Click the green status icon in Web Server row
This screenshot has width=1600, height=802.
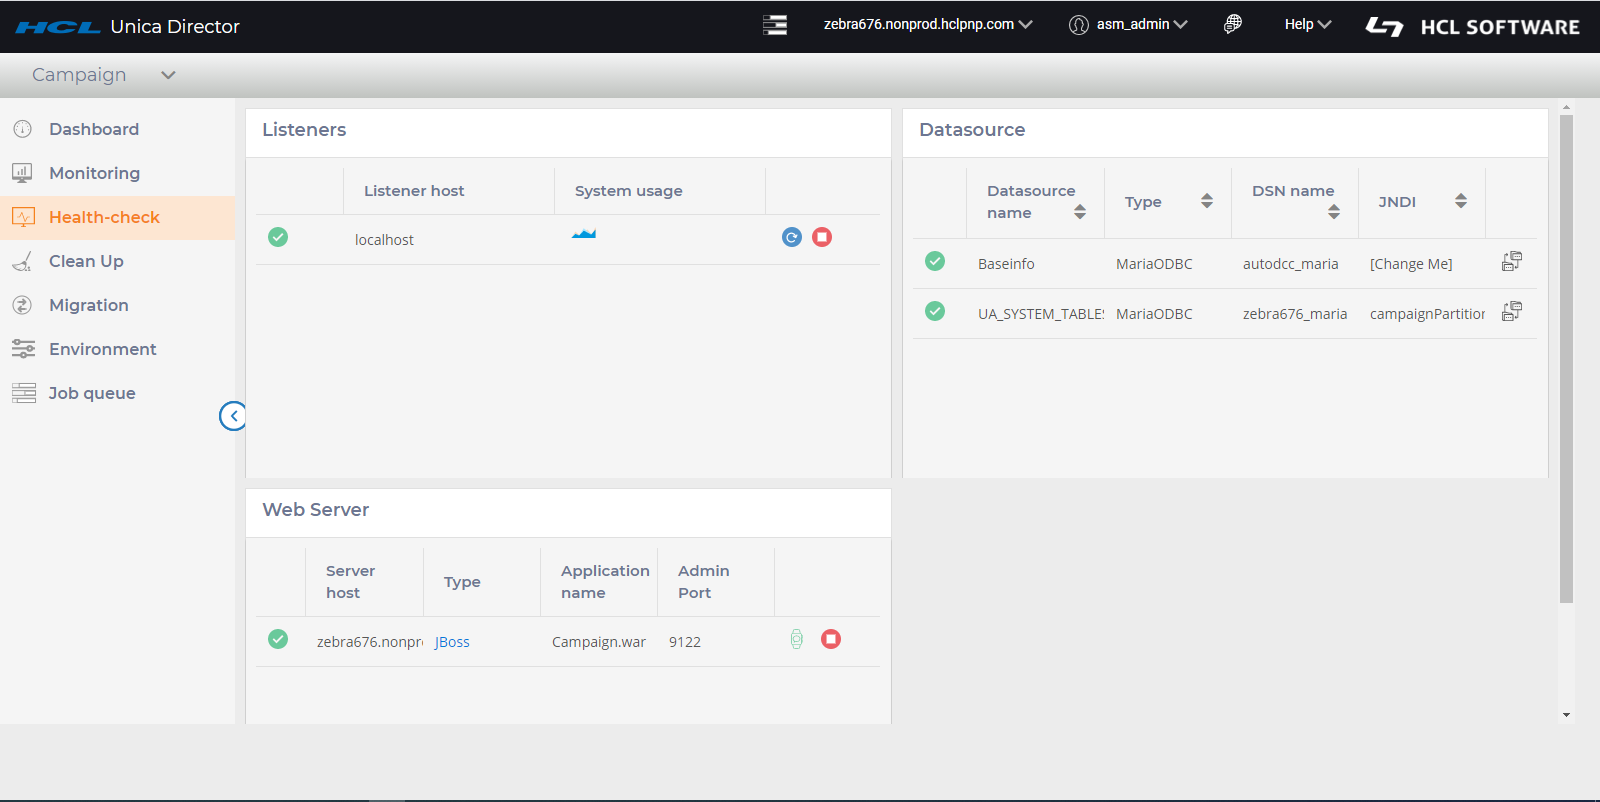pyautogui.click(x=278, y=639)
